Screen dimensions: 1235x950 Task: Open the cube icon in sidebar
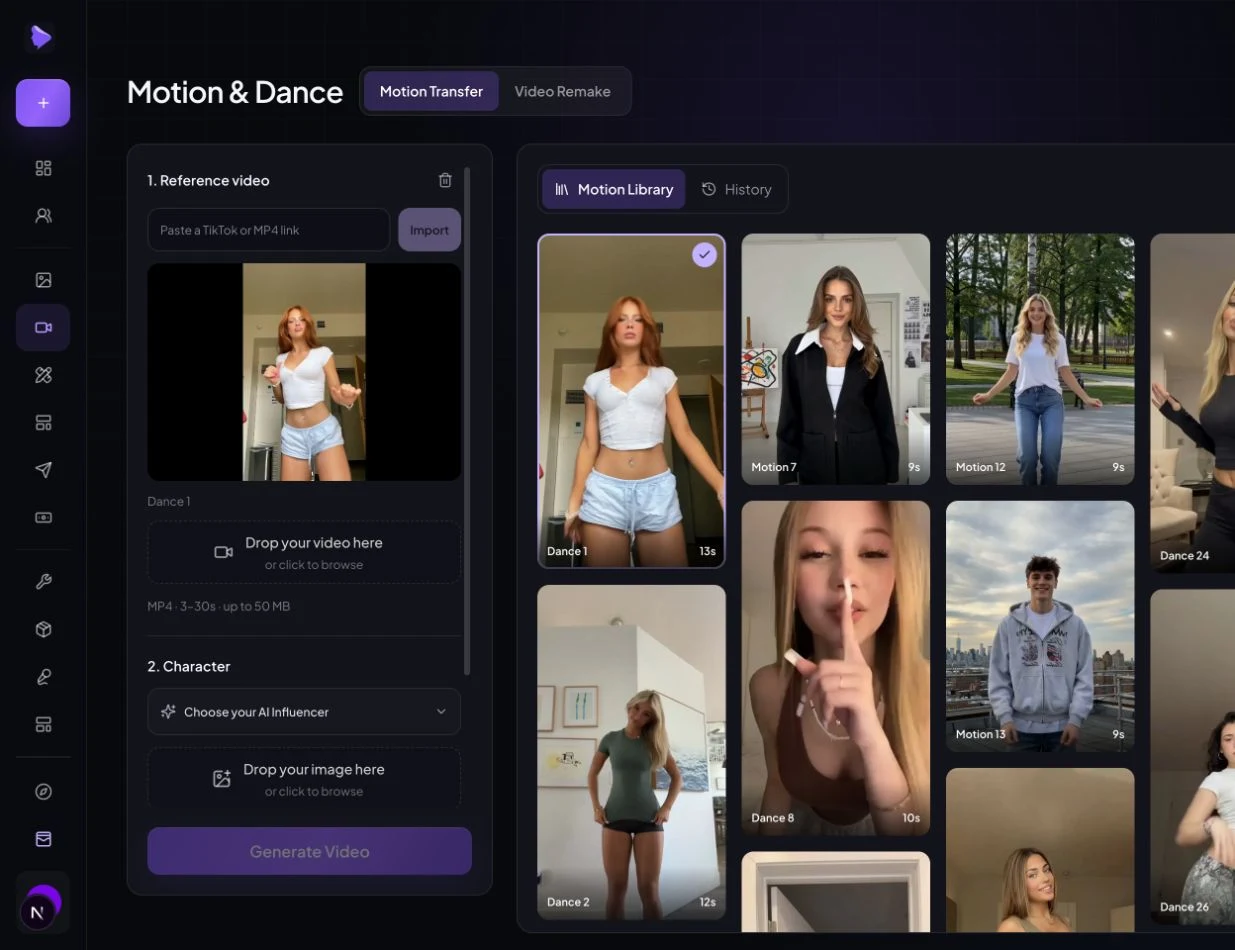43,629
